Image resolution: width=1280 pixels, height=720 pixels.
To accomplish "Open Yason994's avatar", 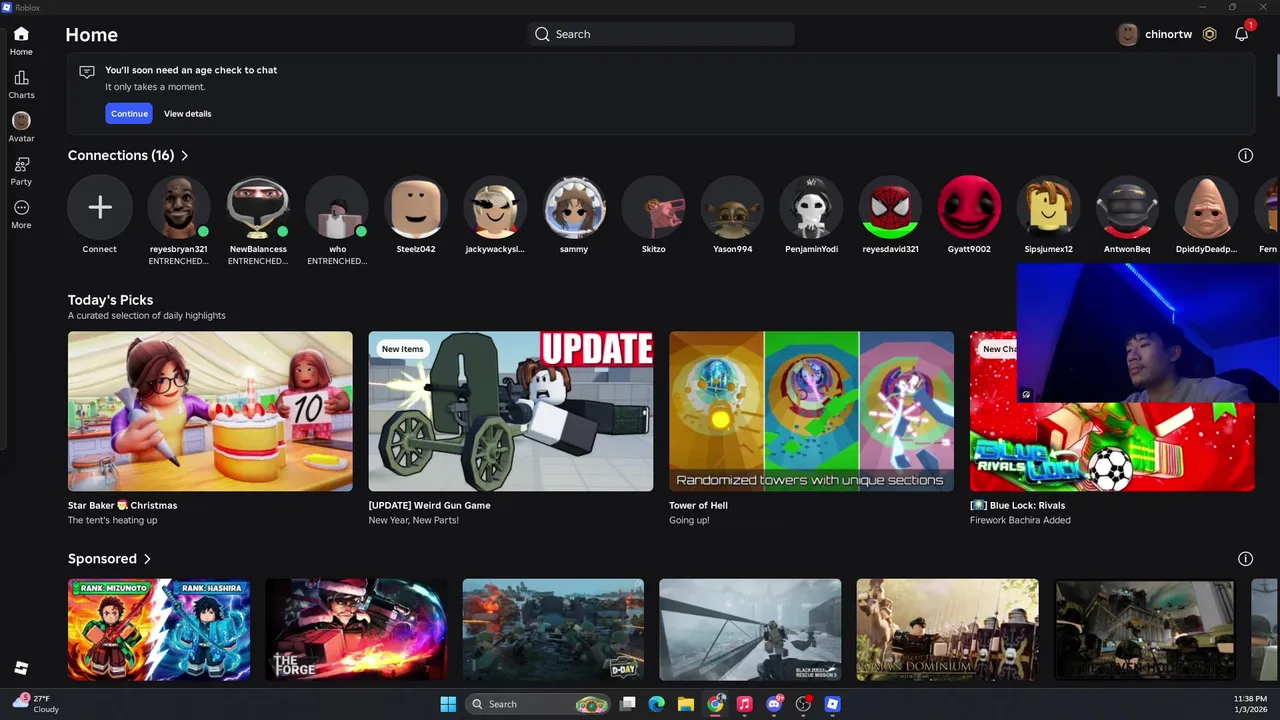I will pyautogui.click(x=732, y=208).
